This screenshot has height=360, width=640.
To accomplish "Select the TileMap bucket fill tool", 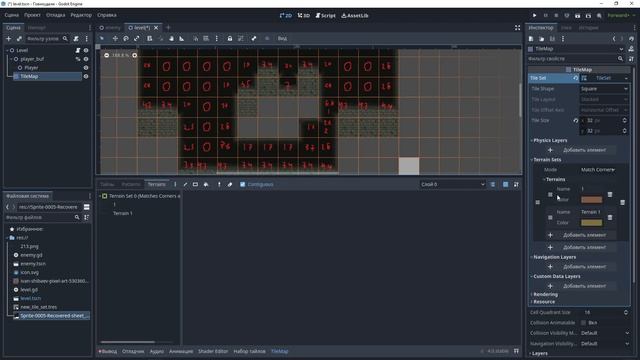I will [x=206, y=184].
